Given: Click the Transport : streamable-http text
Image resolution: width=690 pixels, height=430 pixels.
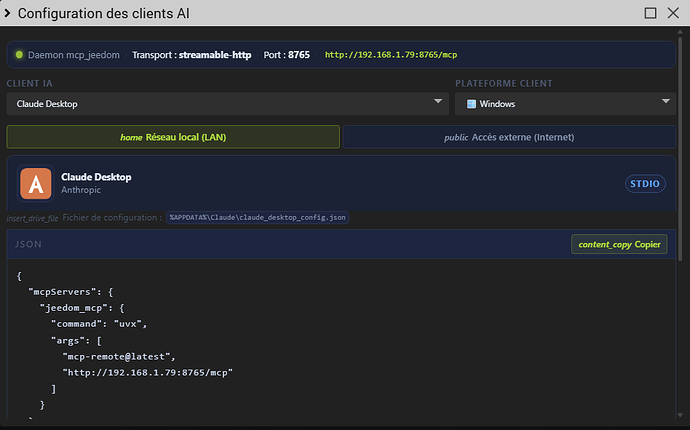Looking at the screenshot, I should [191, 55].
